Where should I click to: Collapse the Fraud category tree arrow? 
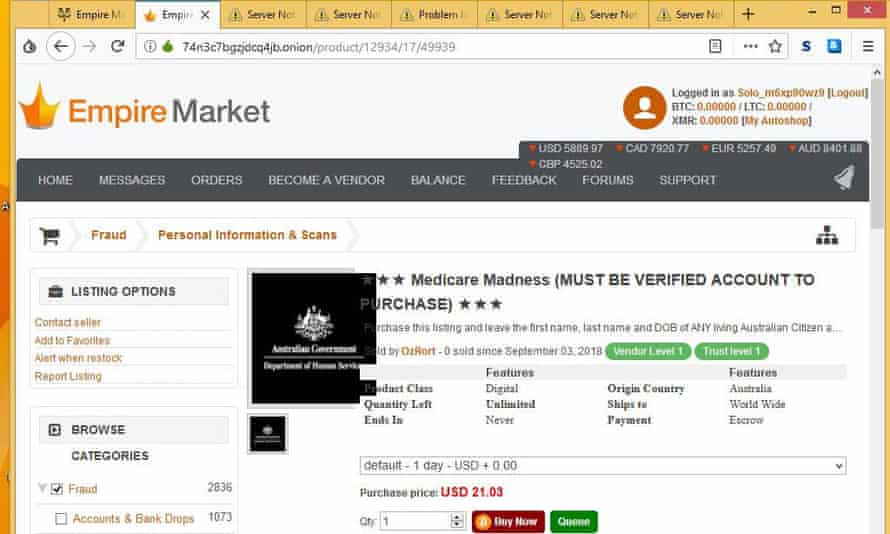pyautogui.click(x=41, y=488)
